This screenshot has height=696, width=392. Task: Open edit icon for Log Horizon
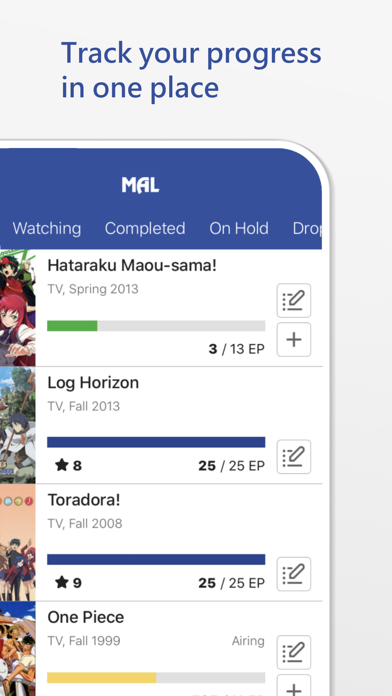[x=293, y=457]
